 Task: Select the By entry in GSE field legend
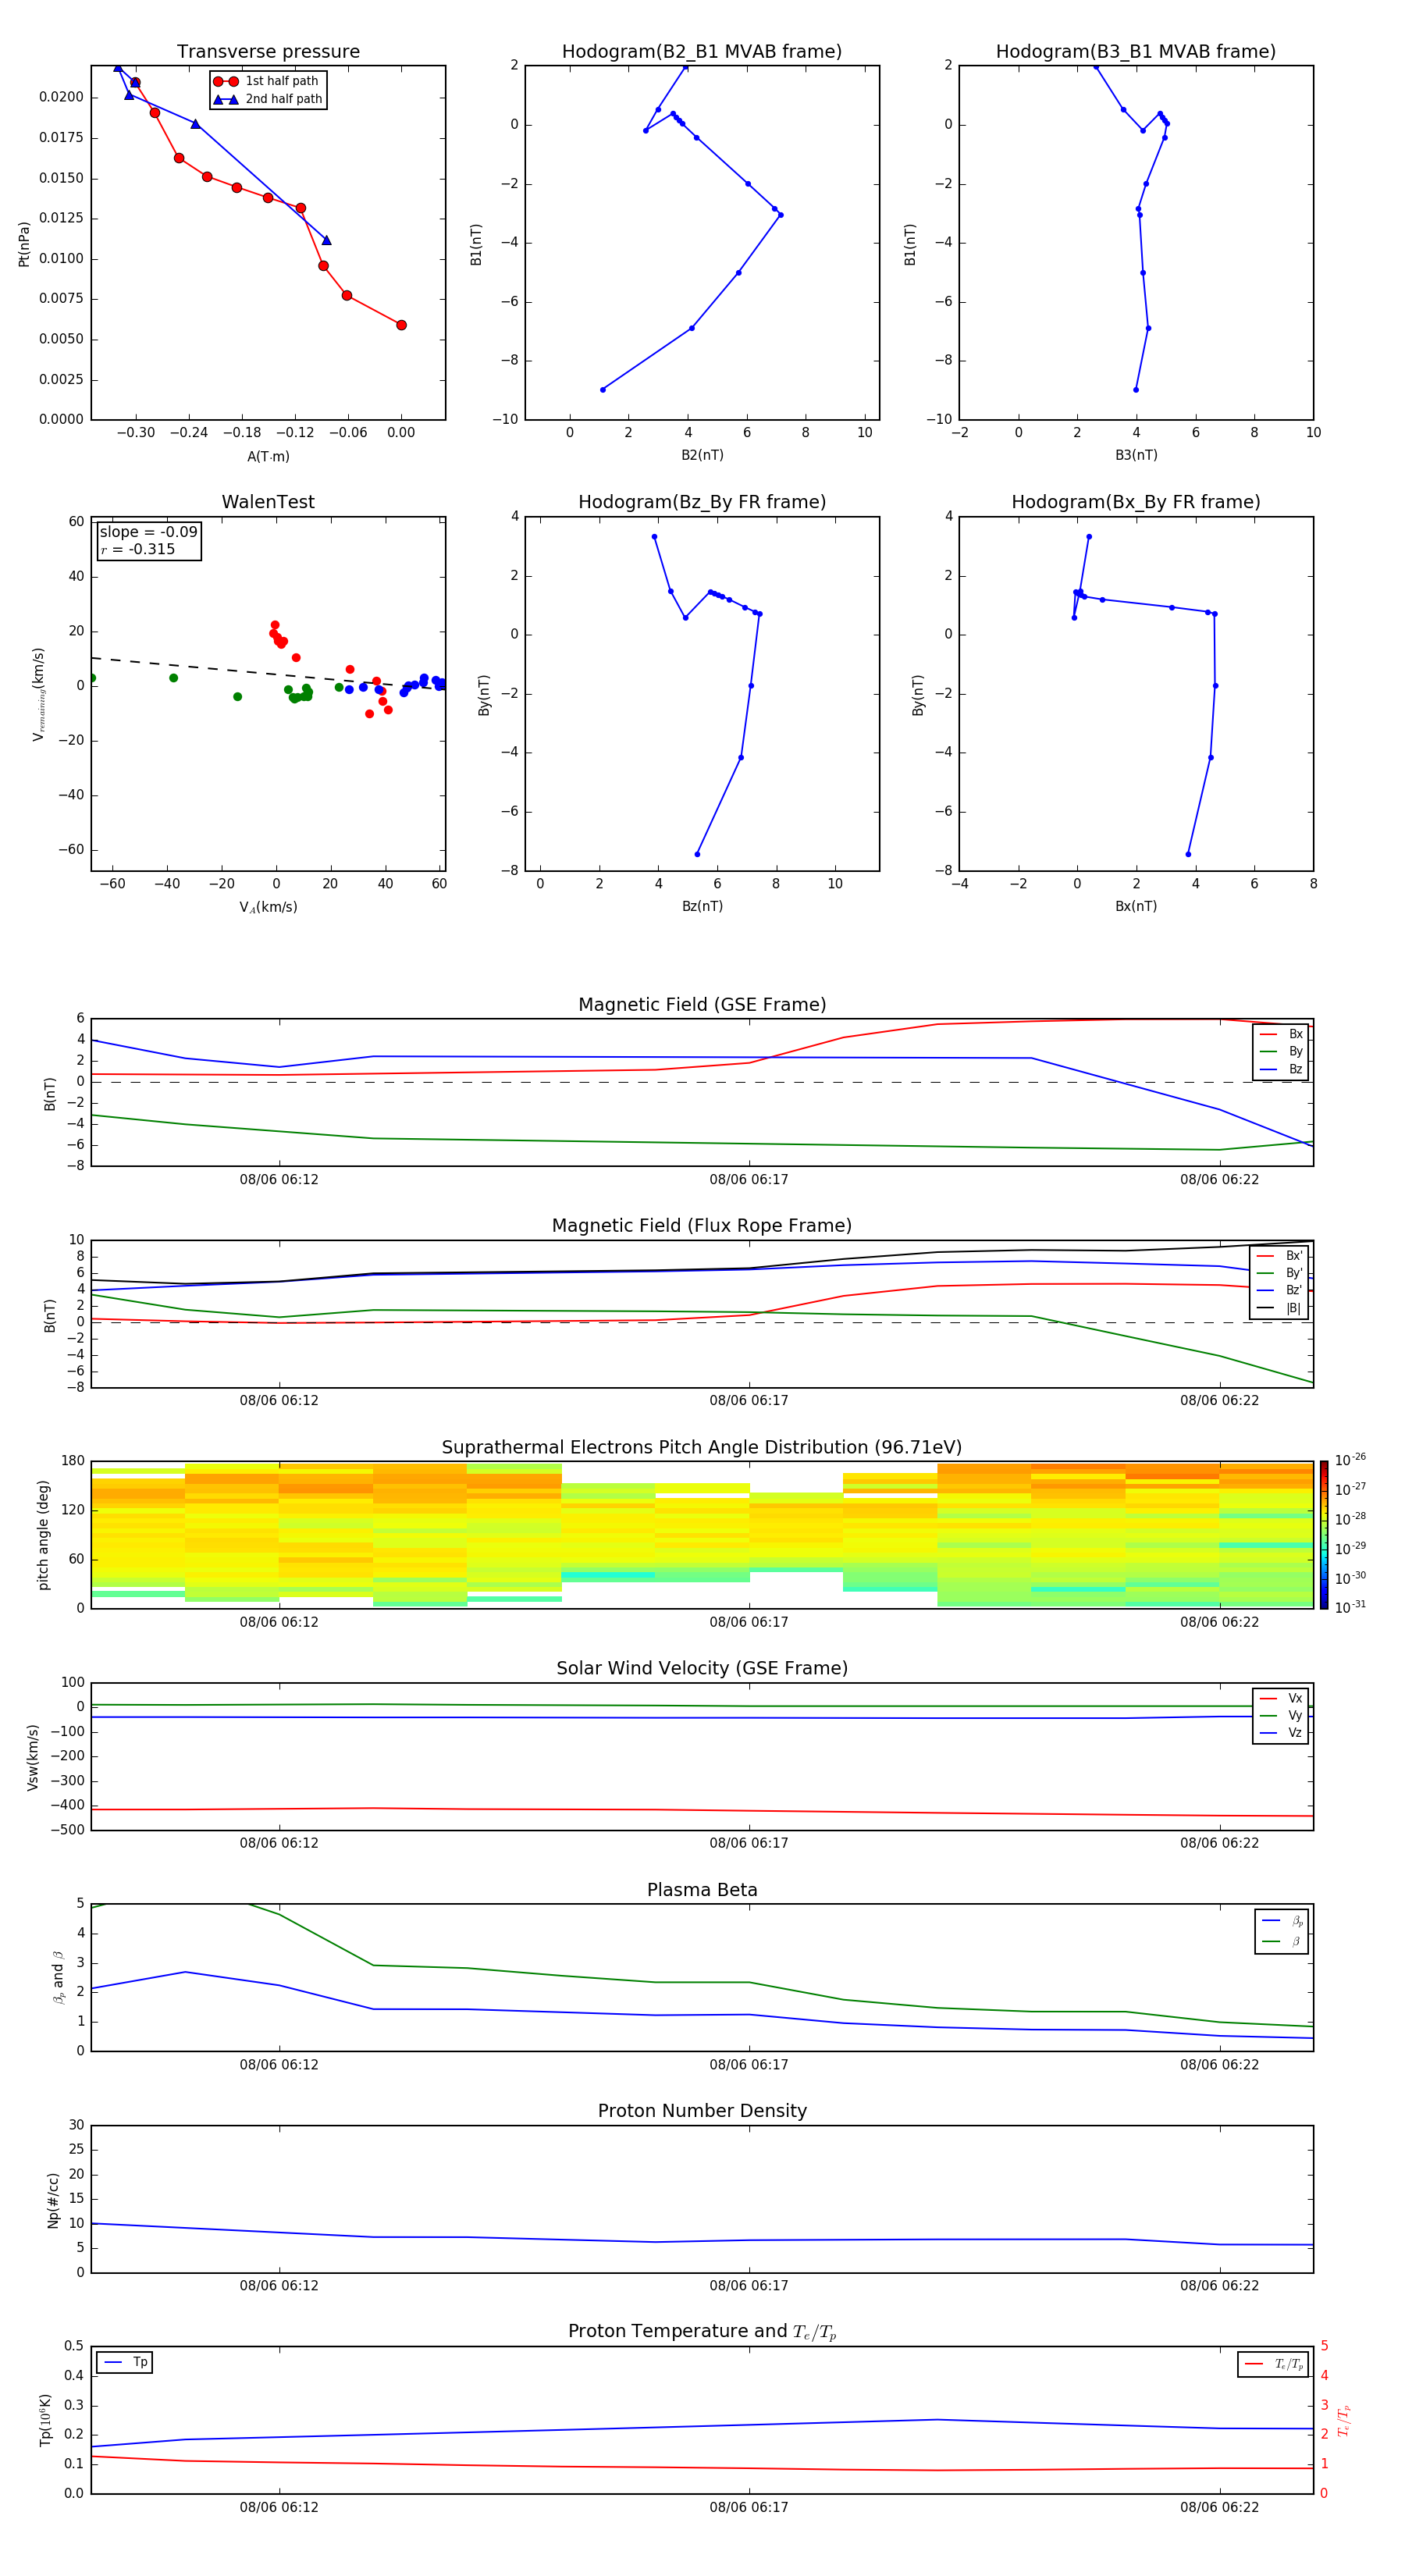[1281, 1051]
